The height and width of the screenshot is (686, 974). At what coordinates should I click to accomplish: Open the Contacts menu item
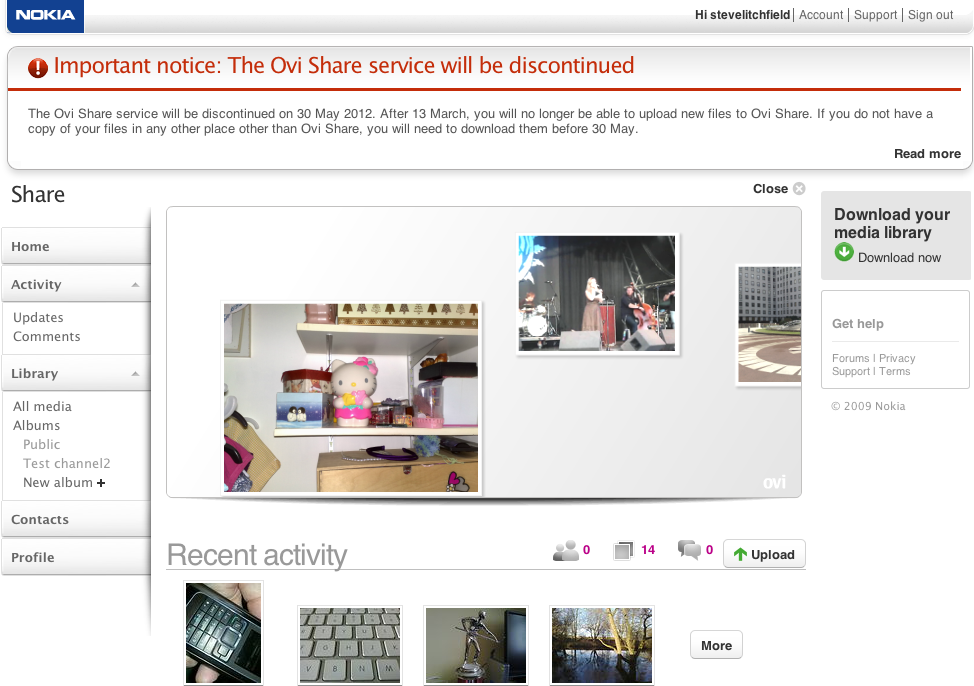tap(76, 519)
